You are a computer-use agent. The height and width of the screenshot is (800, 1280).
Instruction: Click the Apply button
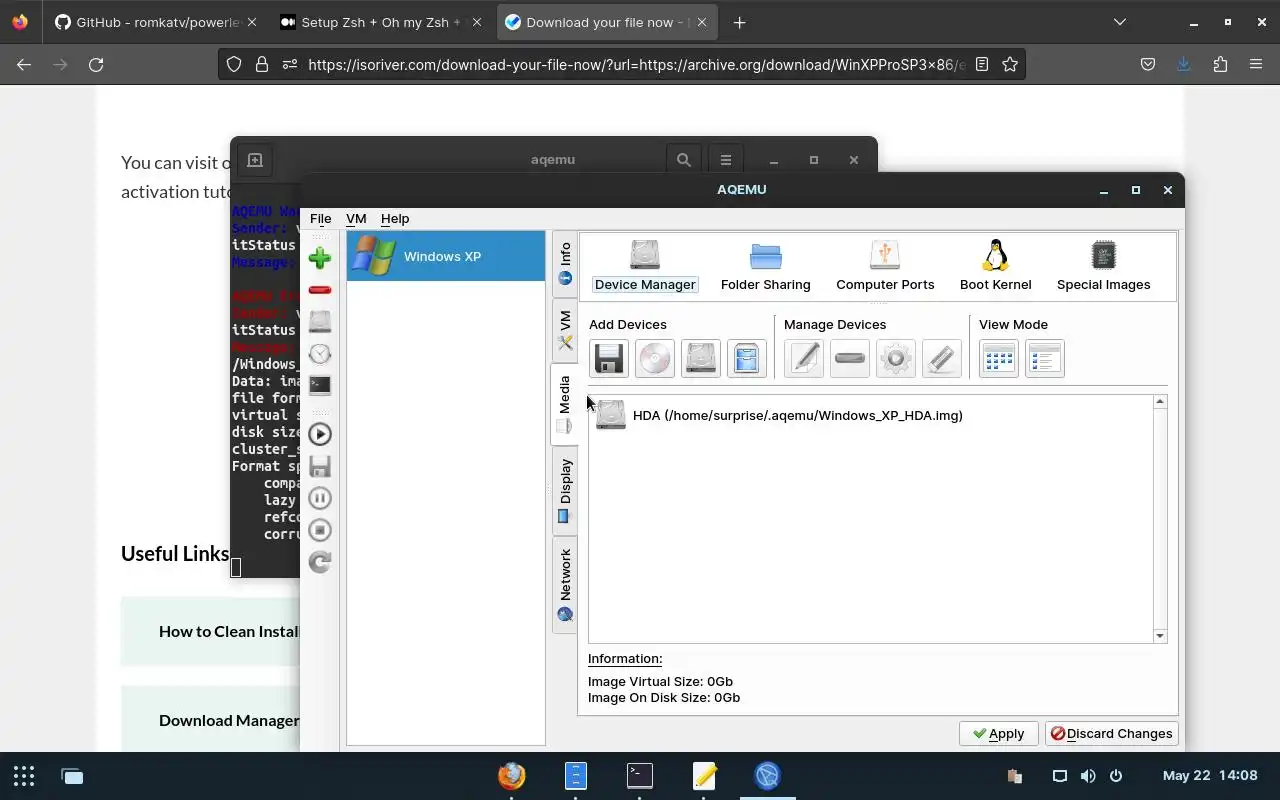998,733
